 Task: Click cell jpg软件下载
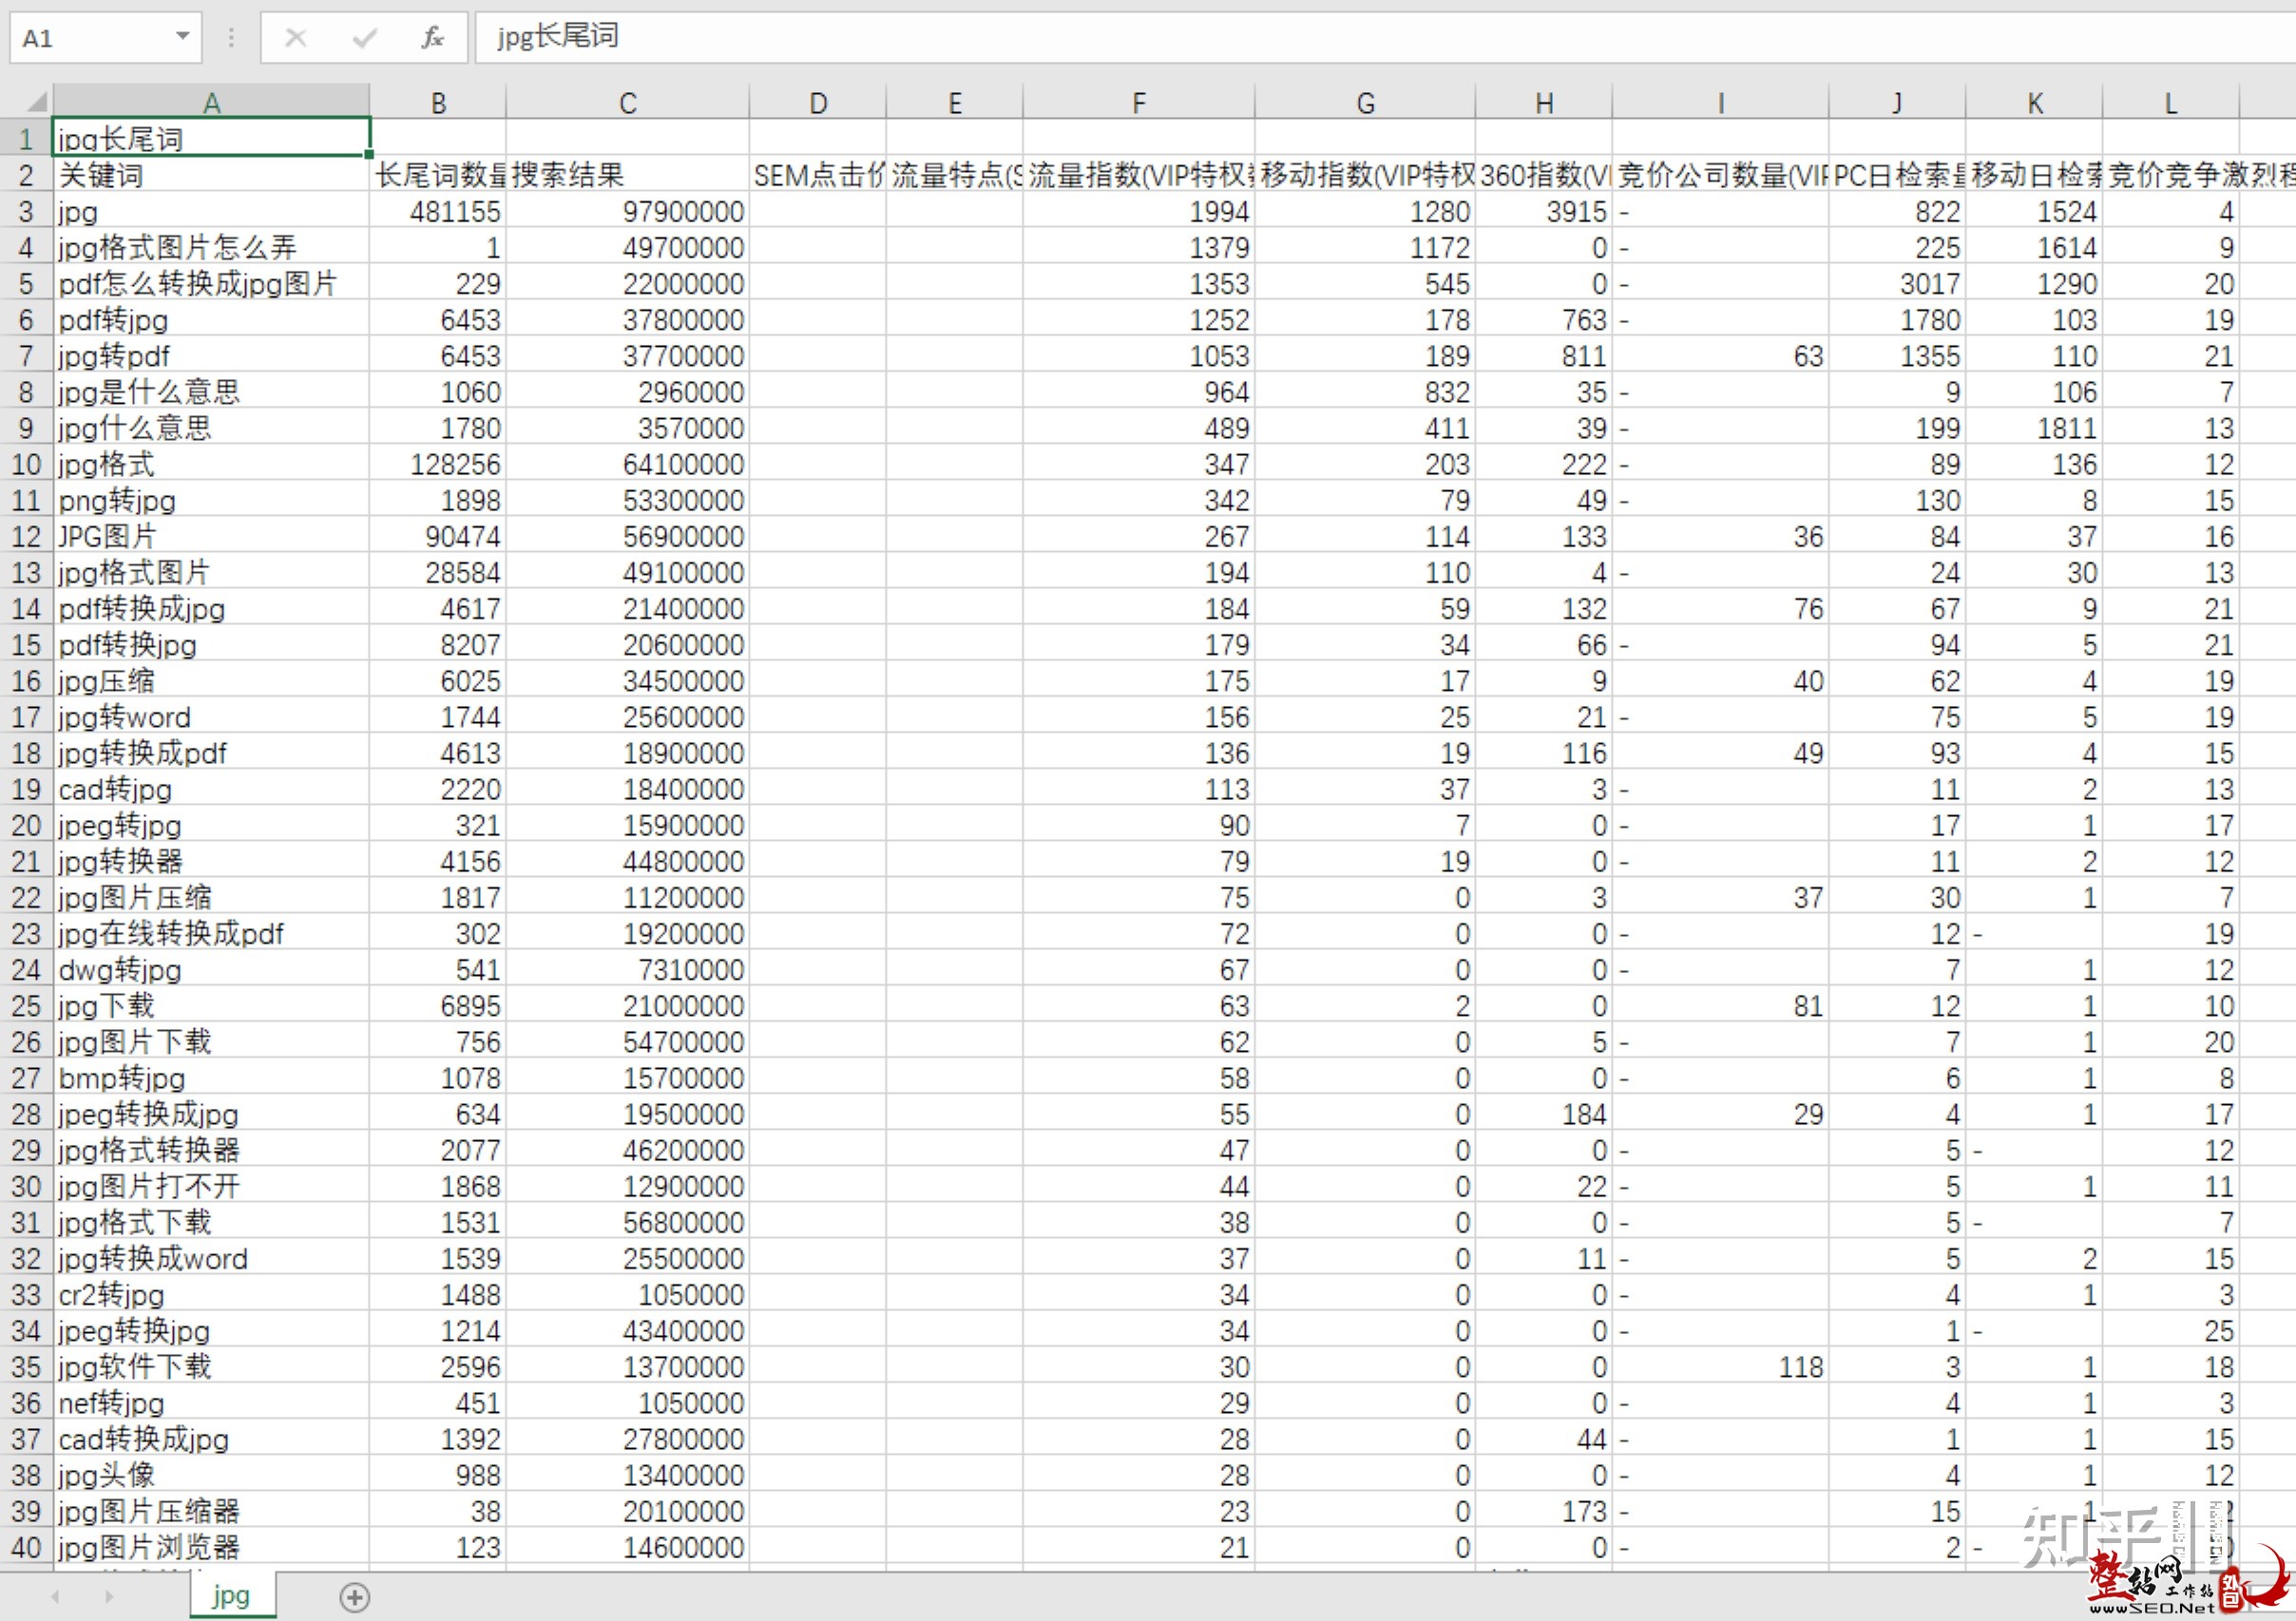211,1366
